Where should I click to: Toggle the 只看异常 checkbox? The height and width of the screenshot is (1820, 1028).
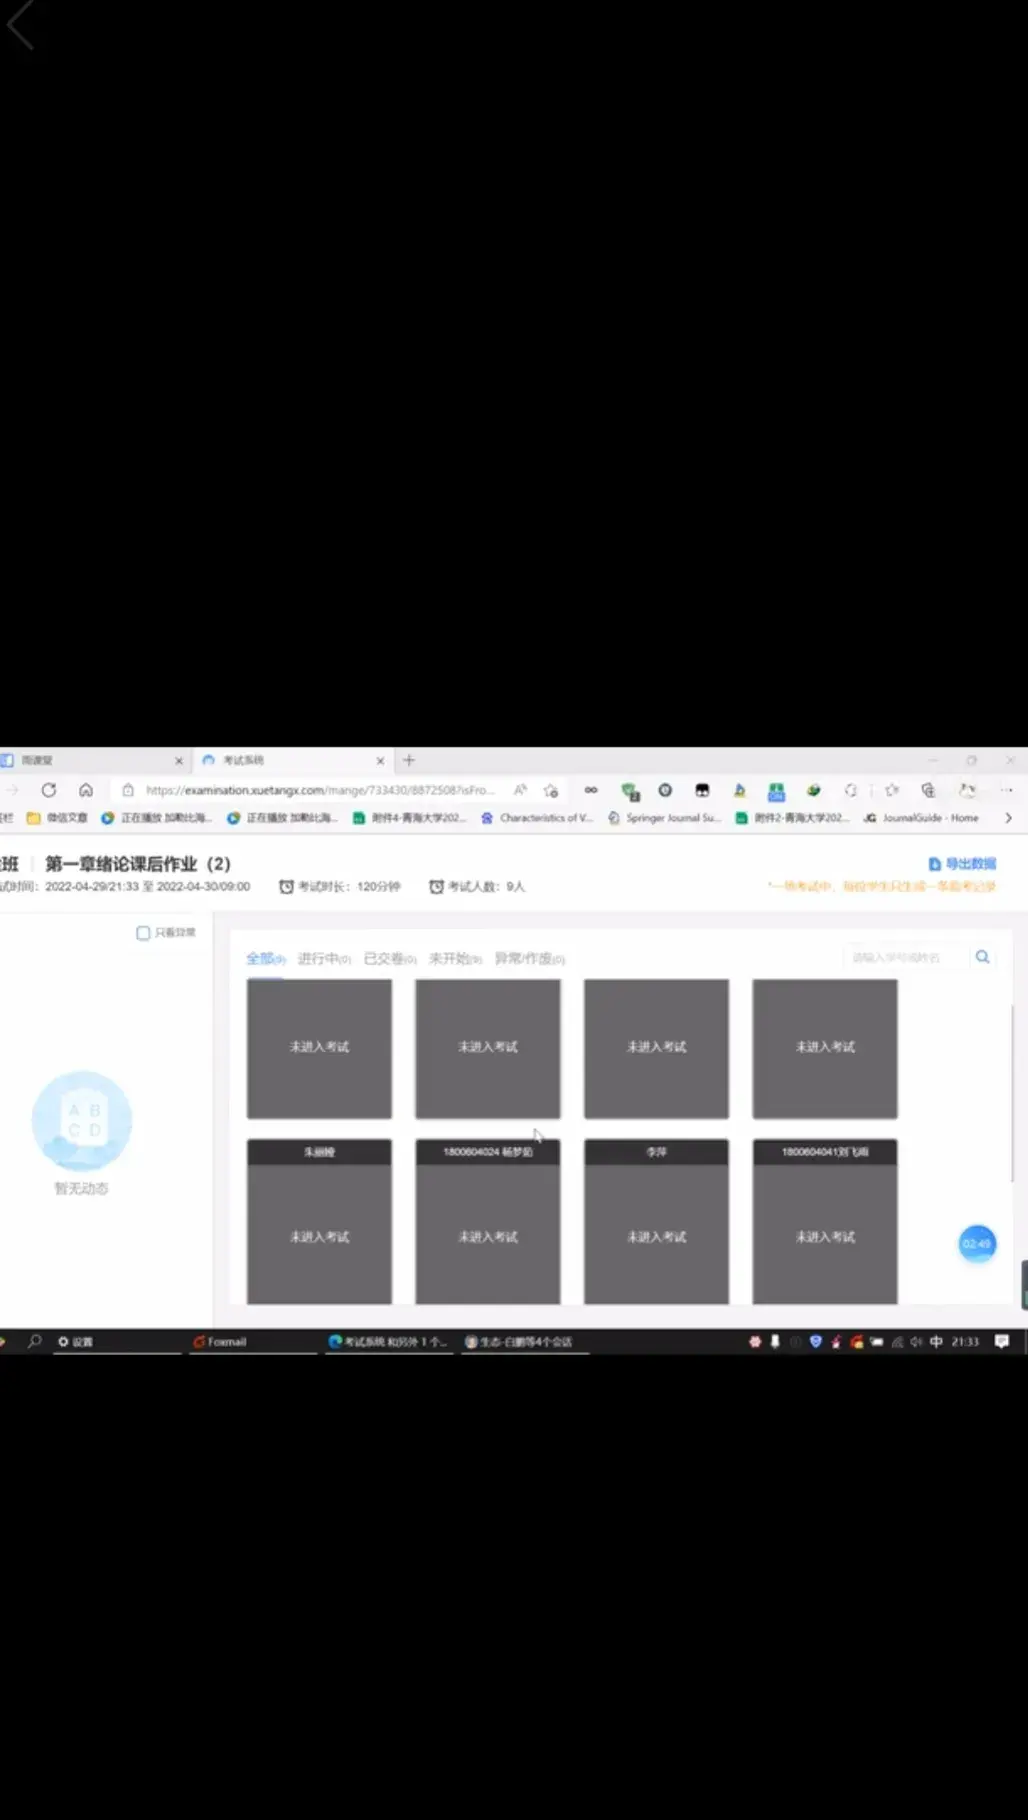tap(143, 933)
